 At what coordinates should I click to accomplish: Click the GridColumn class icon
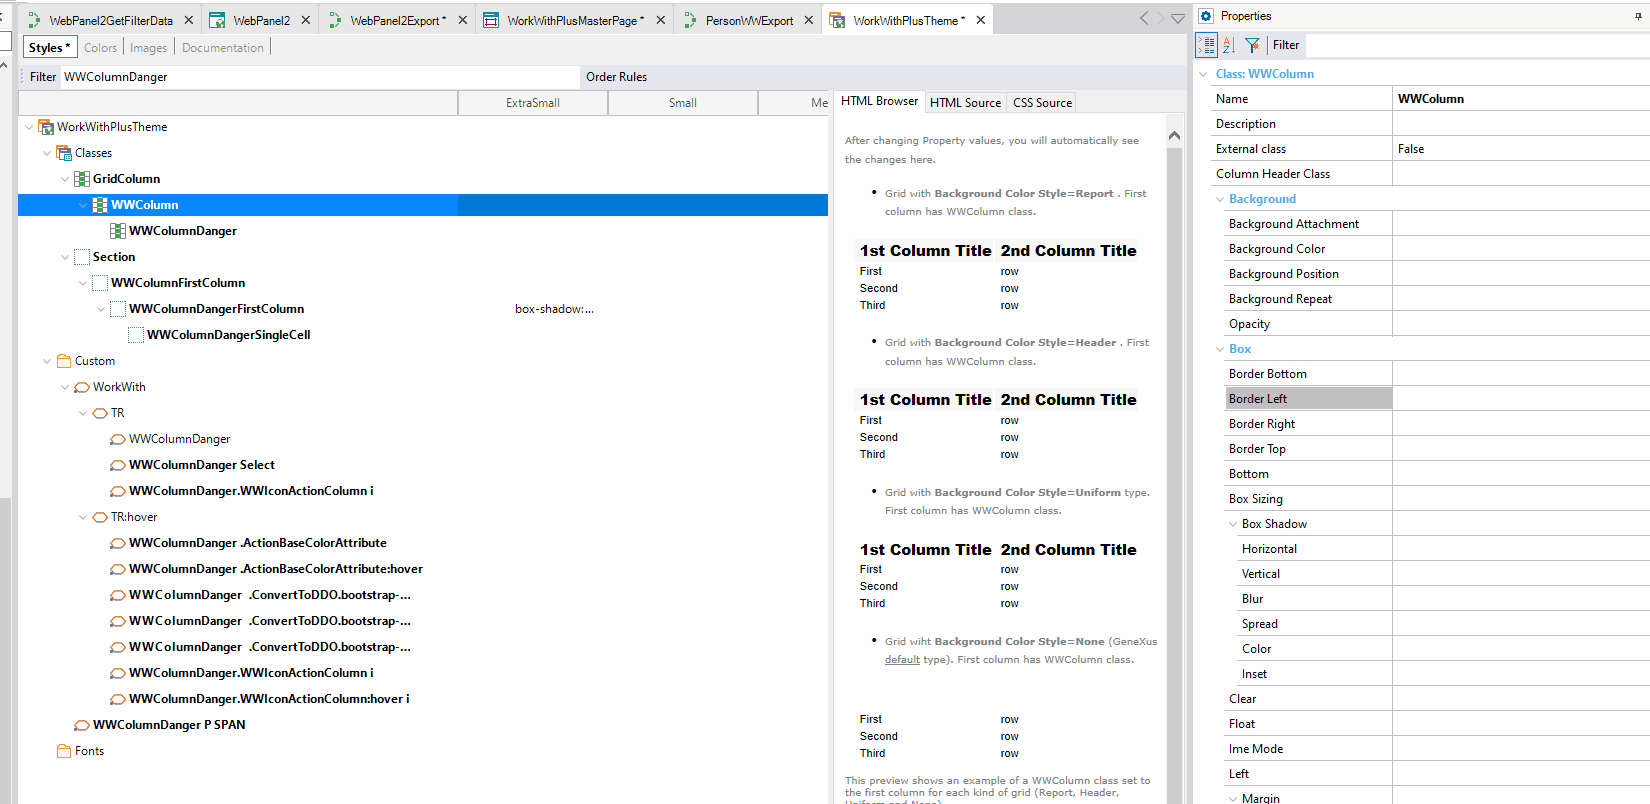pos(82,179)
